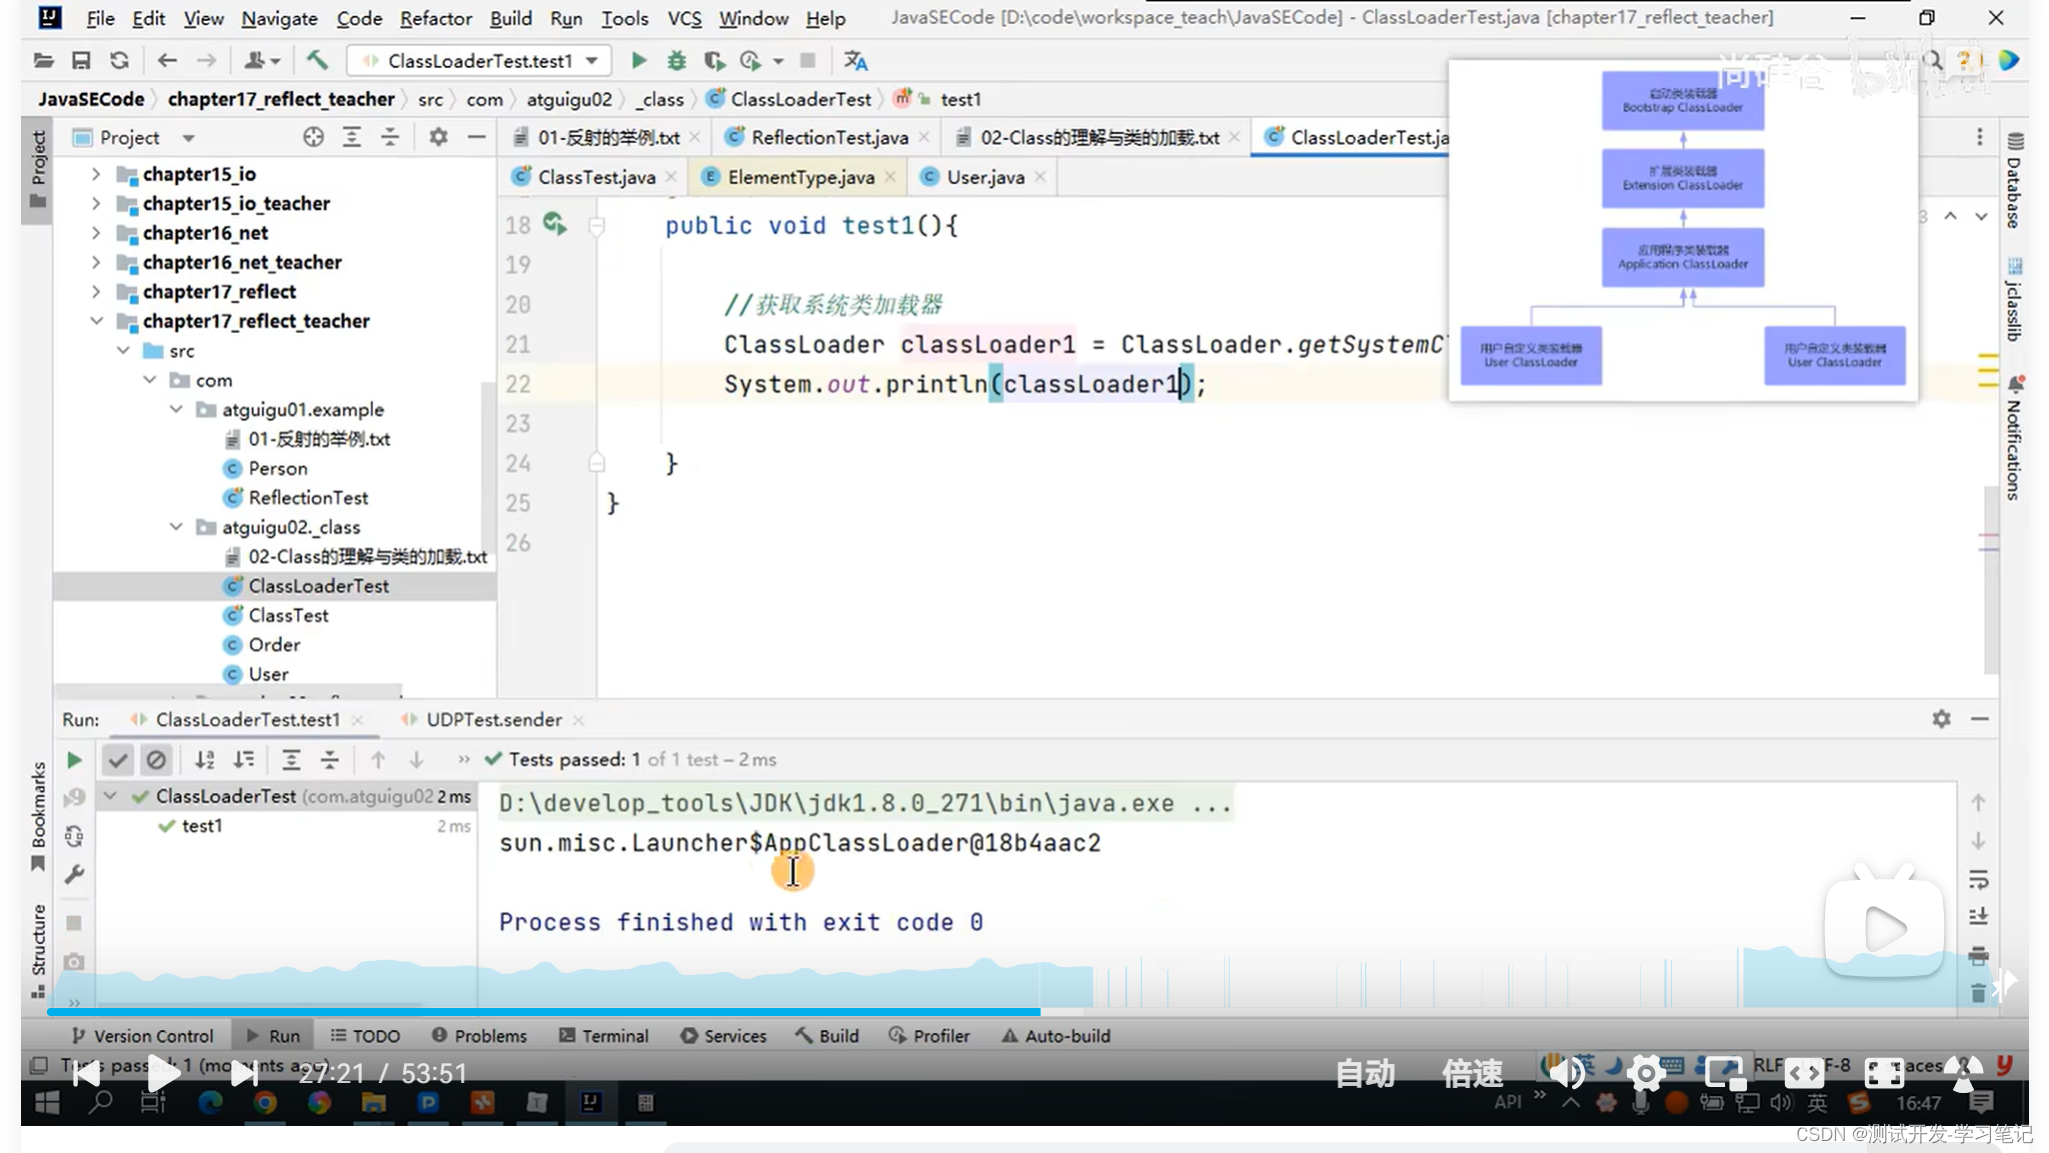This screenshot has height=1153, width=2049.
Task: Open the Project view dropdown
Action: coord(188,137)
